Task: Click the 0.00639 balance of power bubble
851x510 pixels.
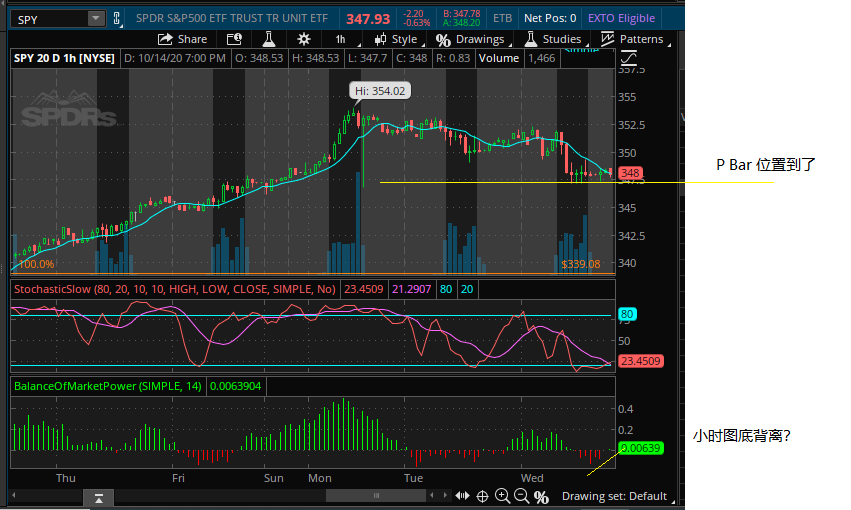Action: point(640,448)
